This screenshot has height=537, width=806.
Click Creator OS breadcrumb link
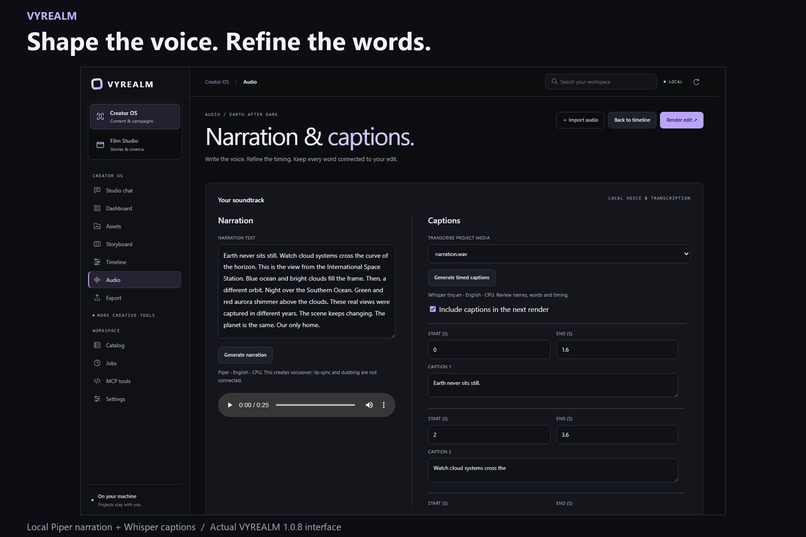(x=217, y=82)
